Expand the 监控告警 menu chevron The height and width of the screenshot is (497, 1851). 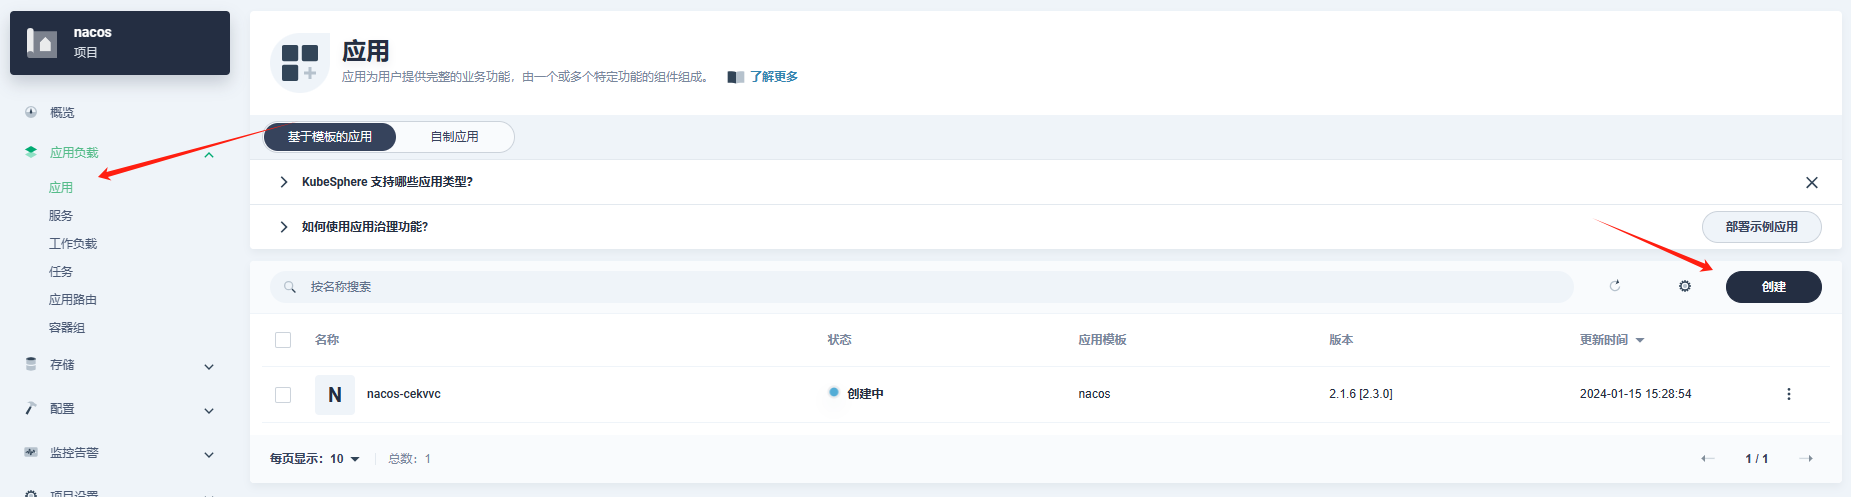point(209,455)
